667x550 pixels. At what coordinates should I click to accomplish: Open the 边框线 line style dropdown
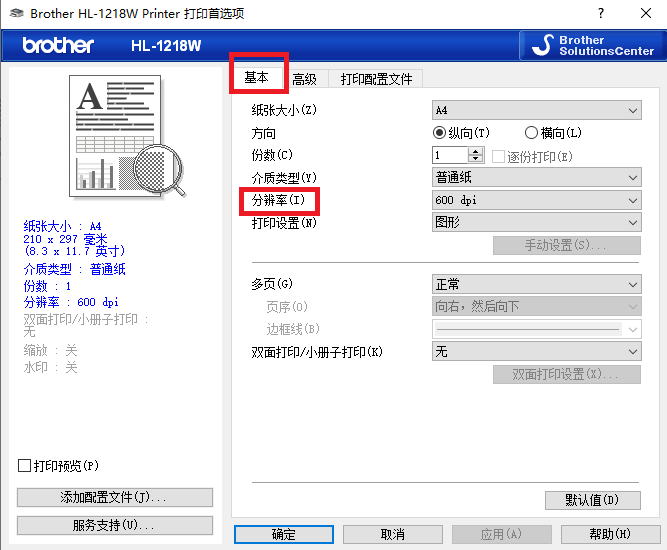(536, 329)
